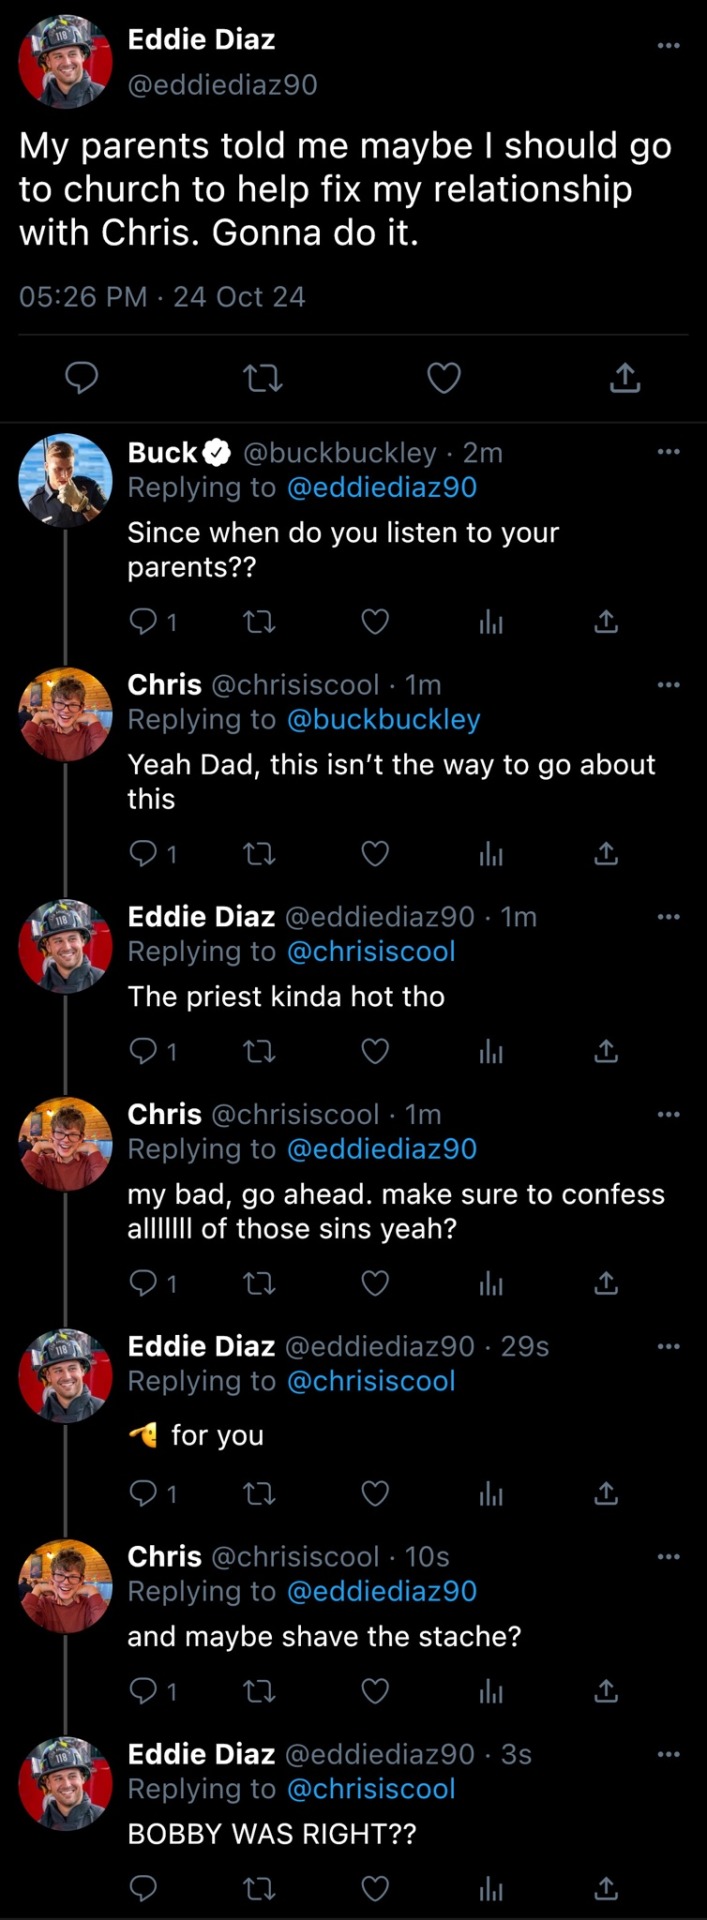Viewport: 707px width, 1920px height.
Task: View analytics on Buck's reply
Action: coord(491,622)
